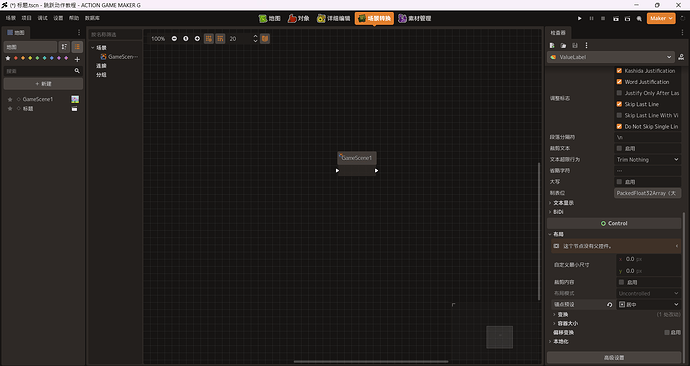The width and height of the screenshot is (690, 366).
Task: Open the 居中 anchor preset dropdown
Action: (x=649, y=304)
